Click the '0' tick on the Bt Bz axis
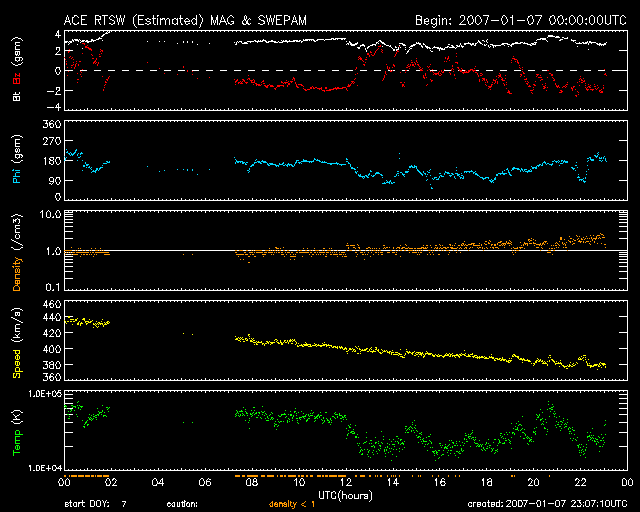The height and width of the screenshot is (512, 640). 58,70
